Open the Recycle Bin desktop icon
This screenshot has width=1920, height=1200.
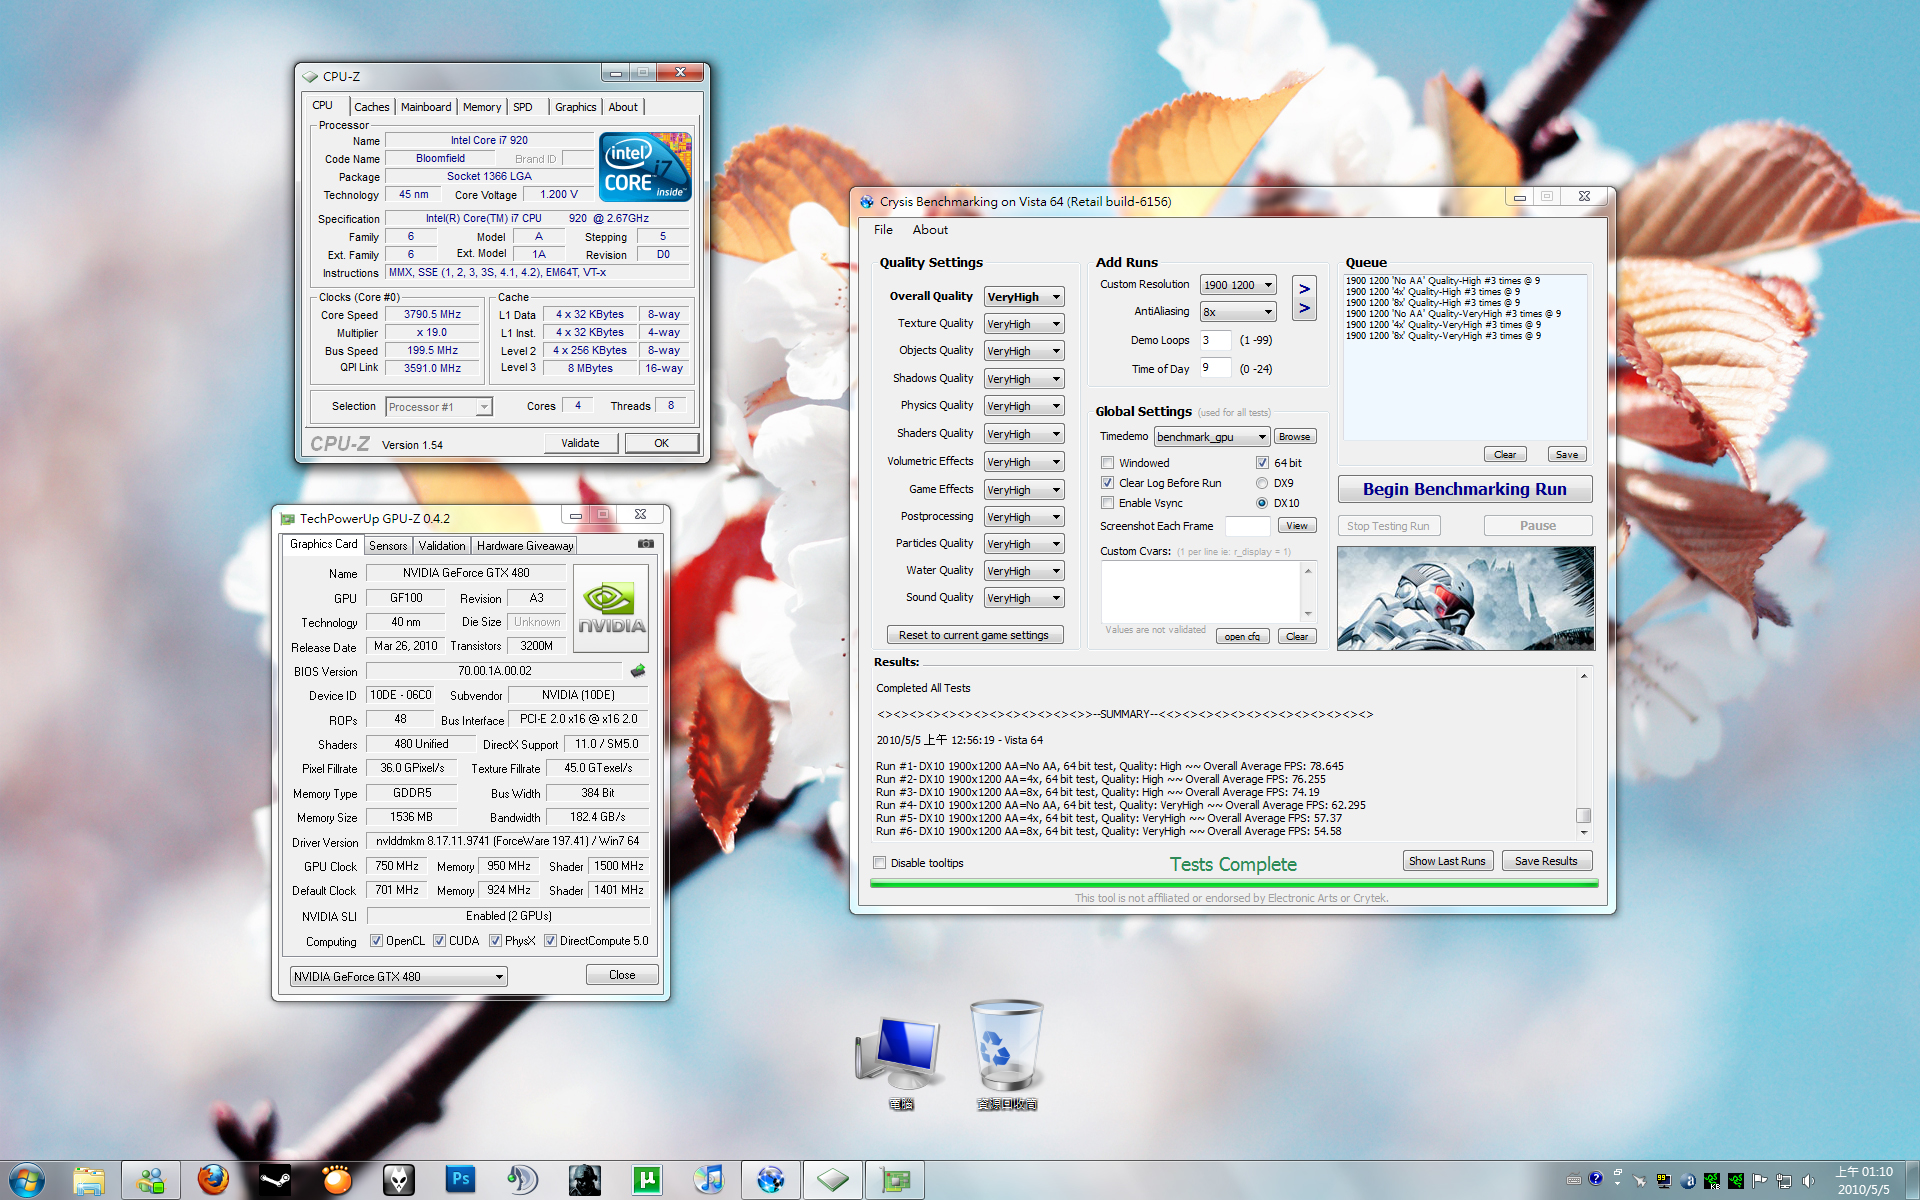(x=1007, y=1056)
